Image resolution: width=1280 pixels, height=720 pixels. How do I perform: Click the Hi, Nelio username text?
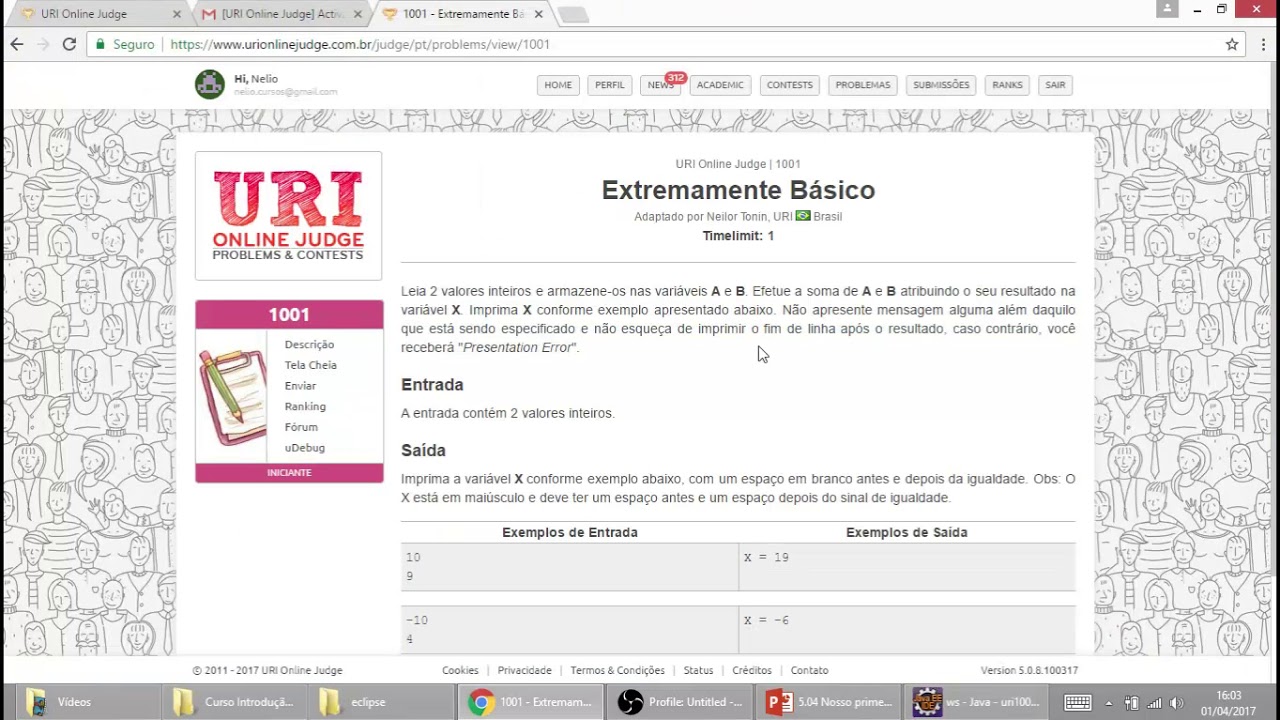(256, 79)
